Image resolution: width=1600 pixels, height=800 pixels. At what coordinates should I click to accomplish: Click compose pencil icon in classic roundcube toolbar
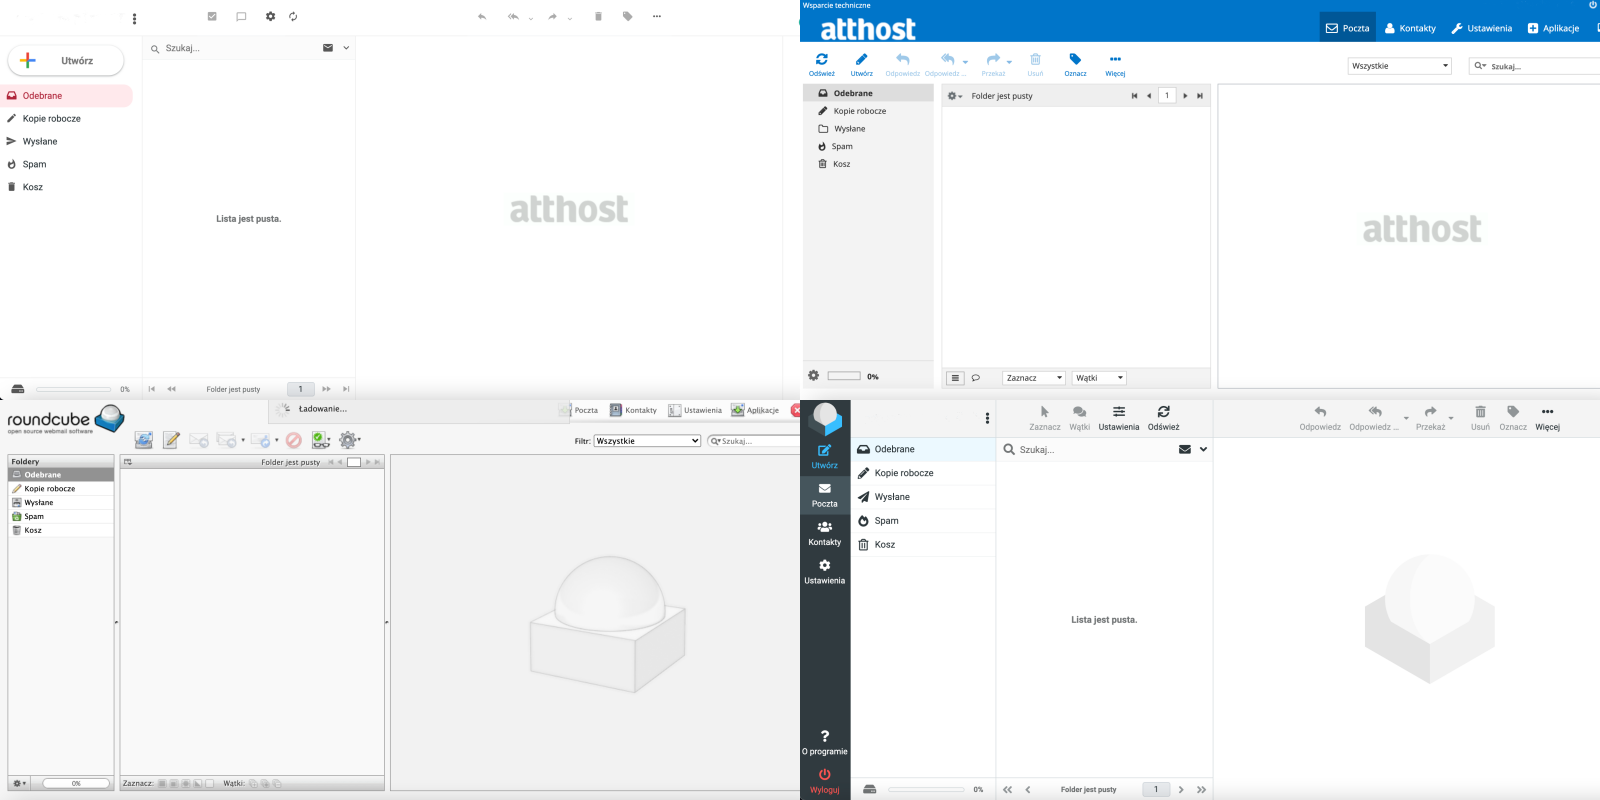pyautogui.click(x=171, y=440)
